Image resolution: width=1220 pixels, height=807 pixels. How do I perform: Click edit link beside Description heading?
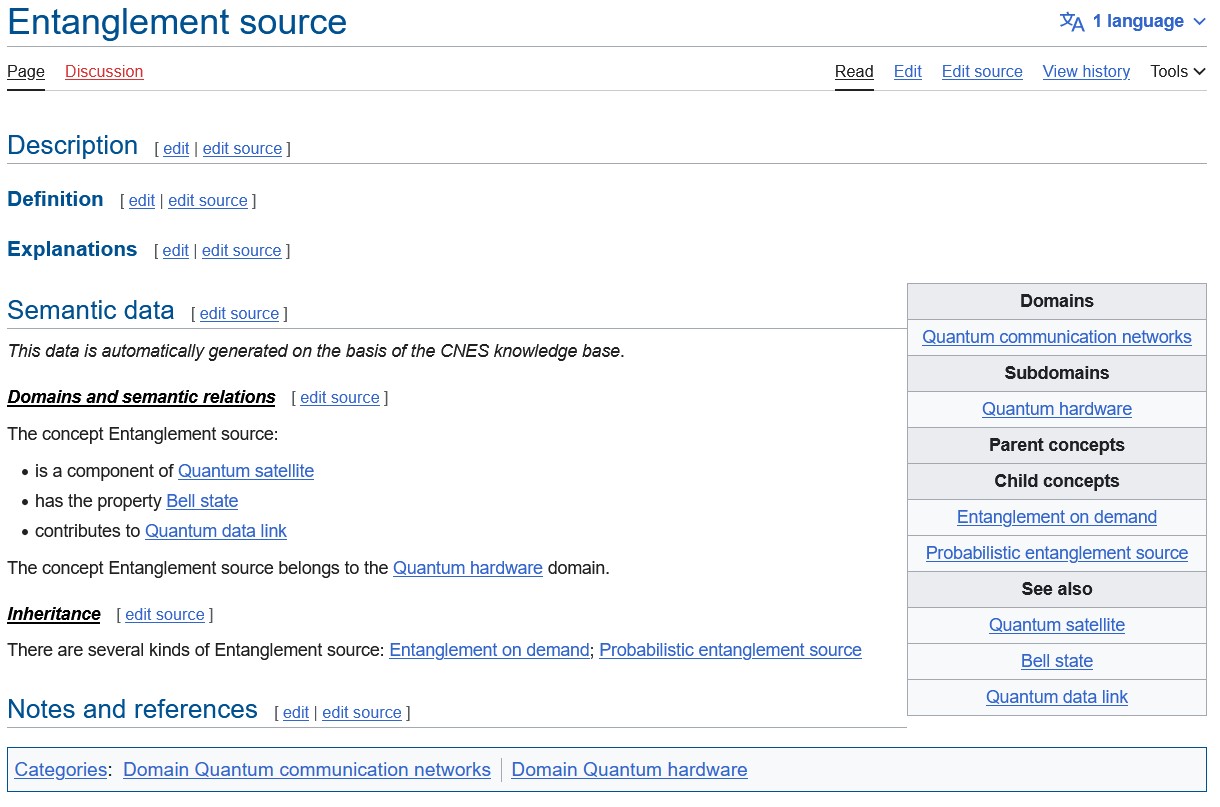pos(176,149)
